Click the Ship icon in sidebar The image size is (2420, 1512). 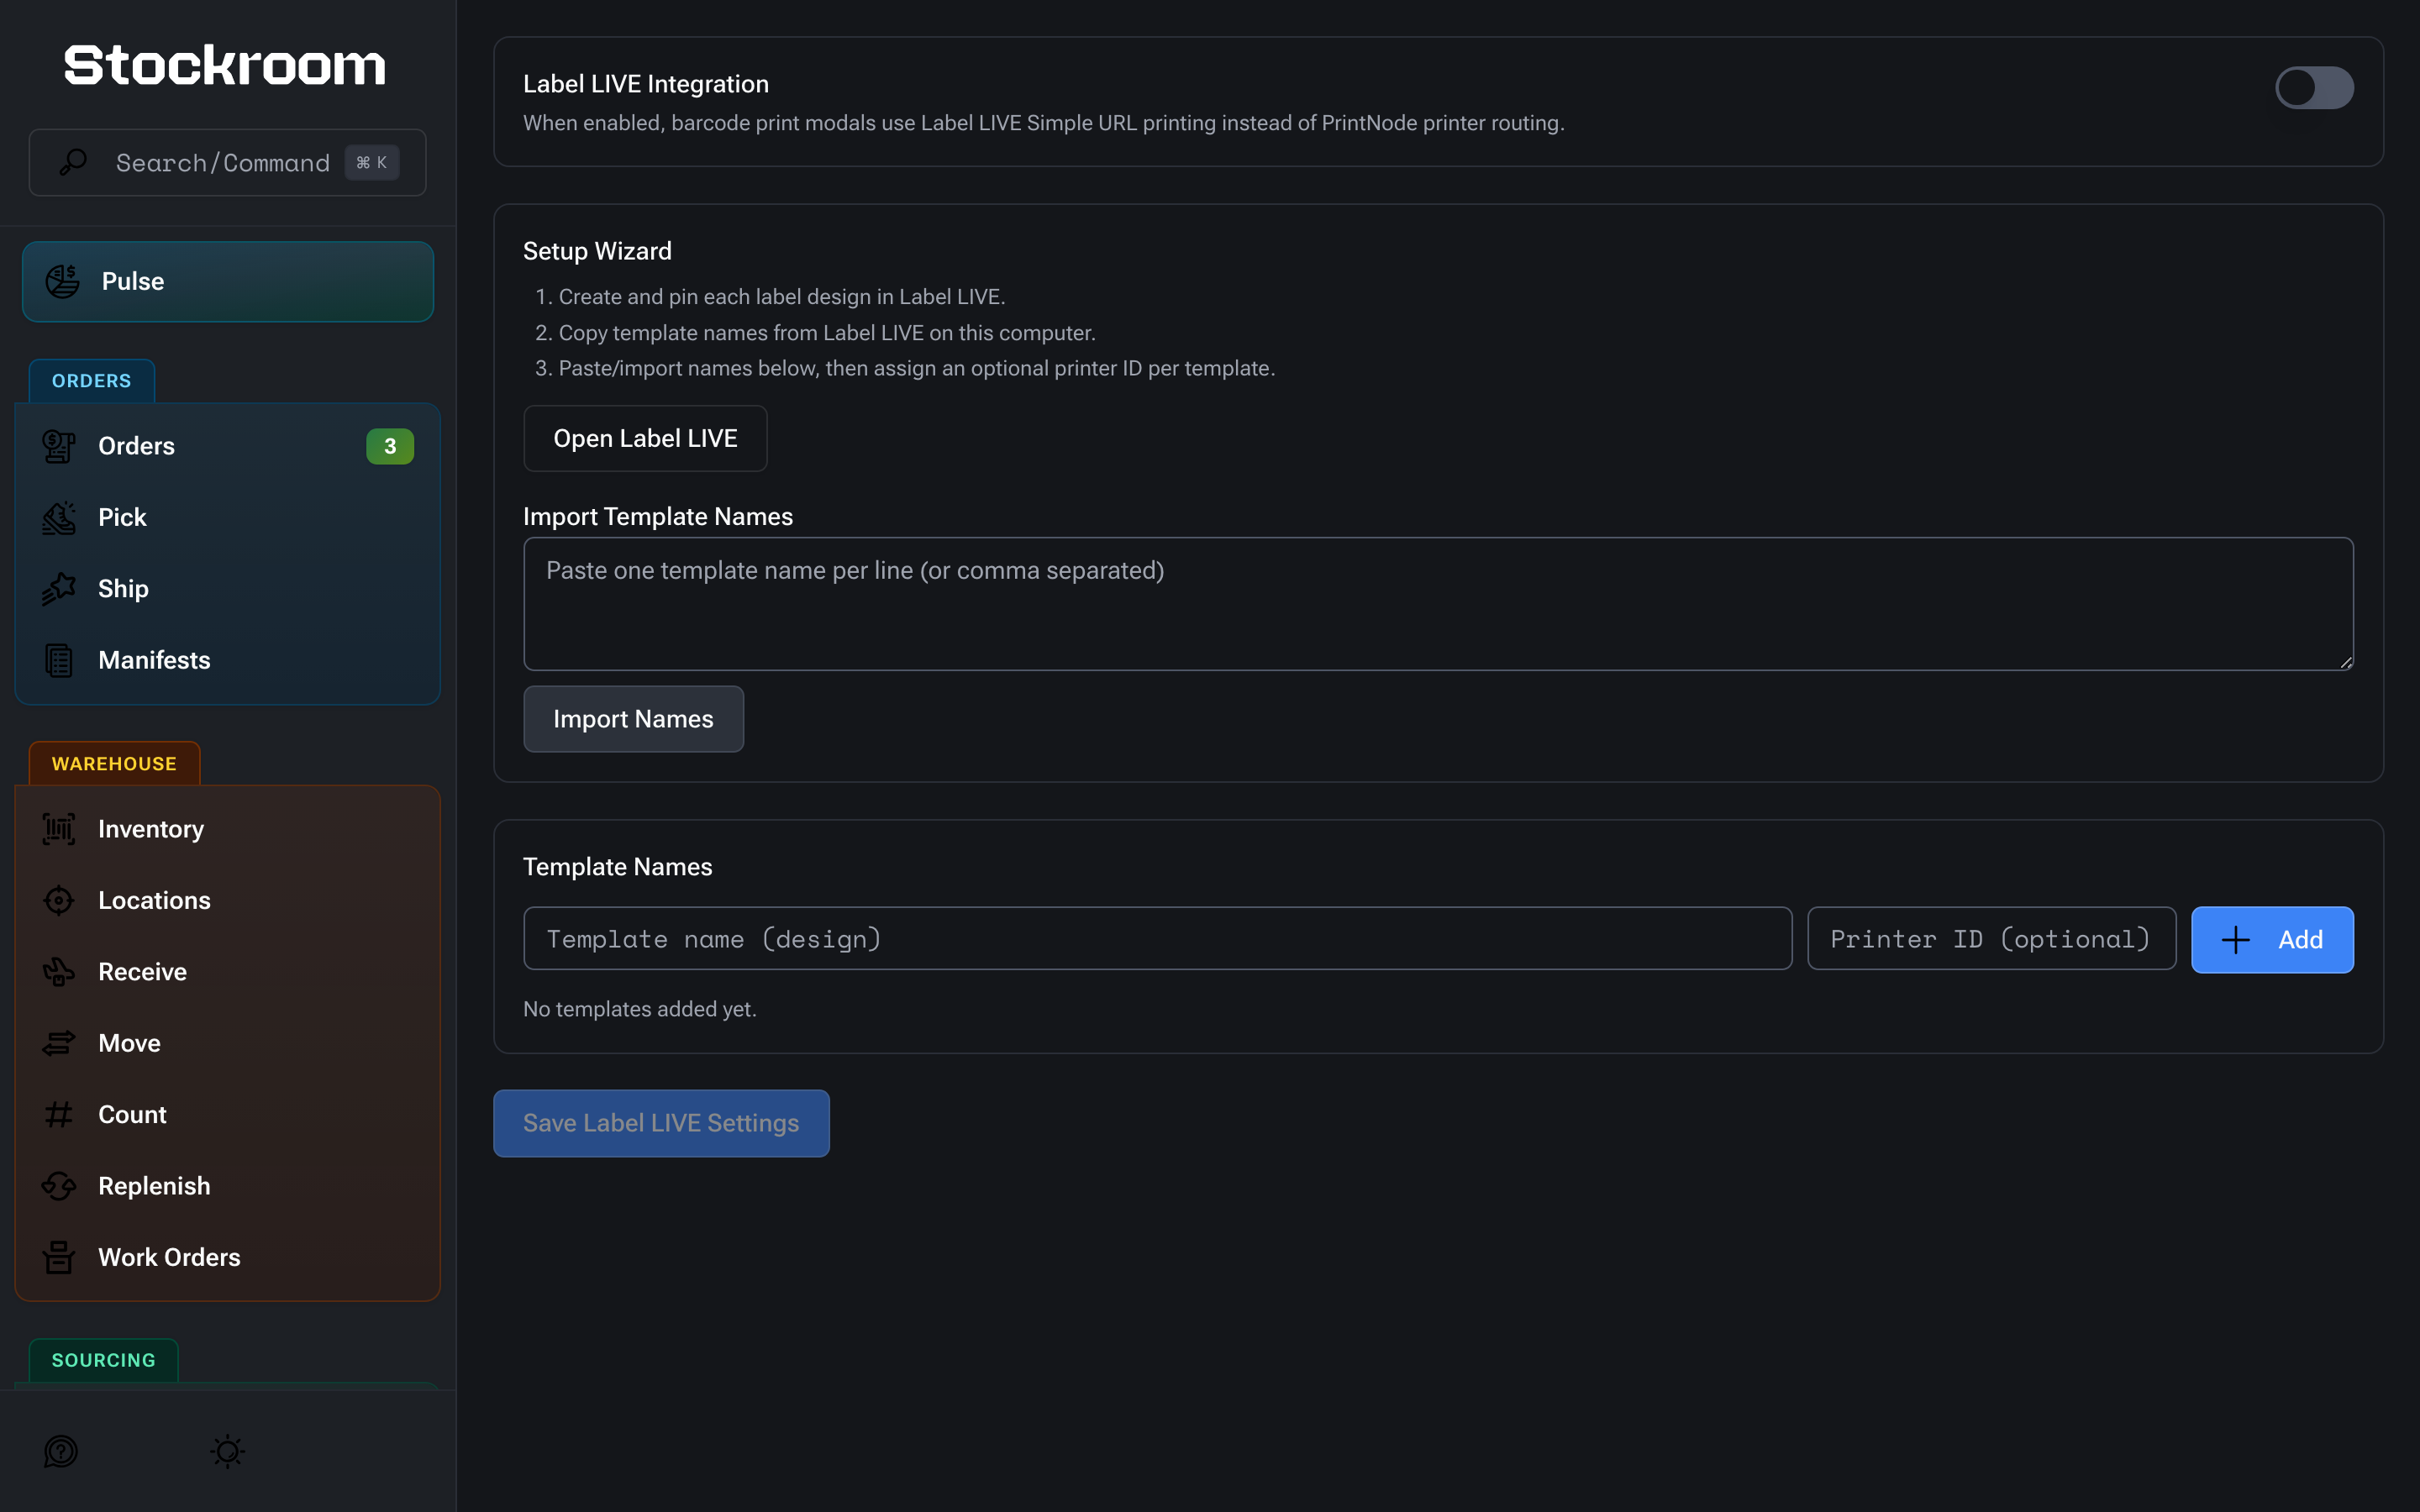59,589
